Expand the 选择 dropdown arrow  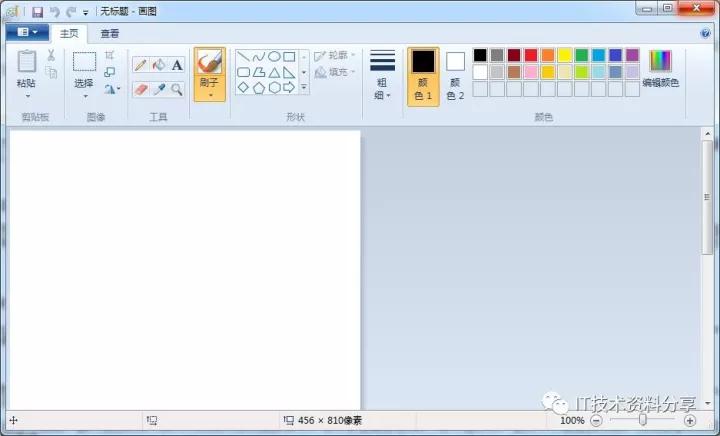point(85,96)
